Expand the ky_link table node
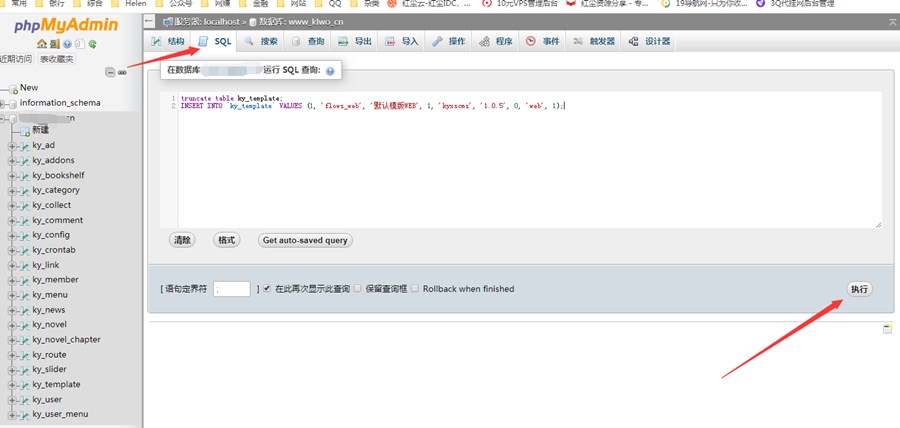Viewport: 900px width, 428px height. coord(11,266)
